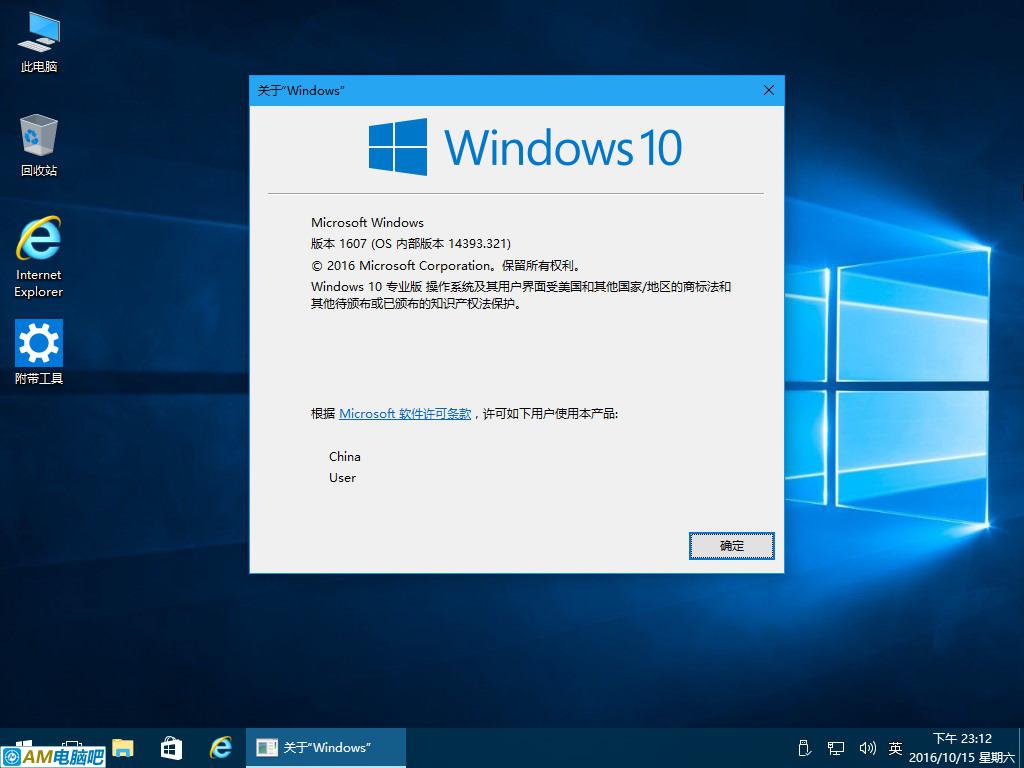Click the "版本 1607 (OS 内部版本 14393.321)" line

click(x=411, y=244)
